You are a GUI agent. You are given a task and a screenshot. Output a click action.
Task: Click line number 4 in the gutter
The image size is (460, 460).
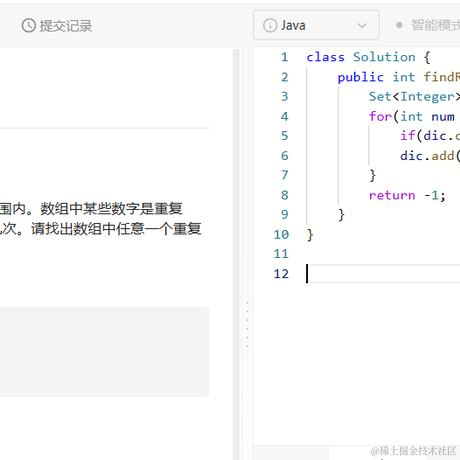(x=284, y=116)
